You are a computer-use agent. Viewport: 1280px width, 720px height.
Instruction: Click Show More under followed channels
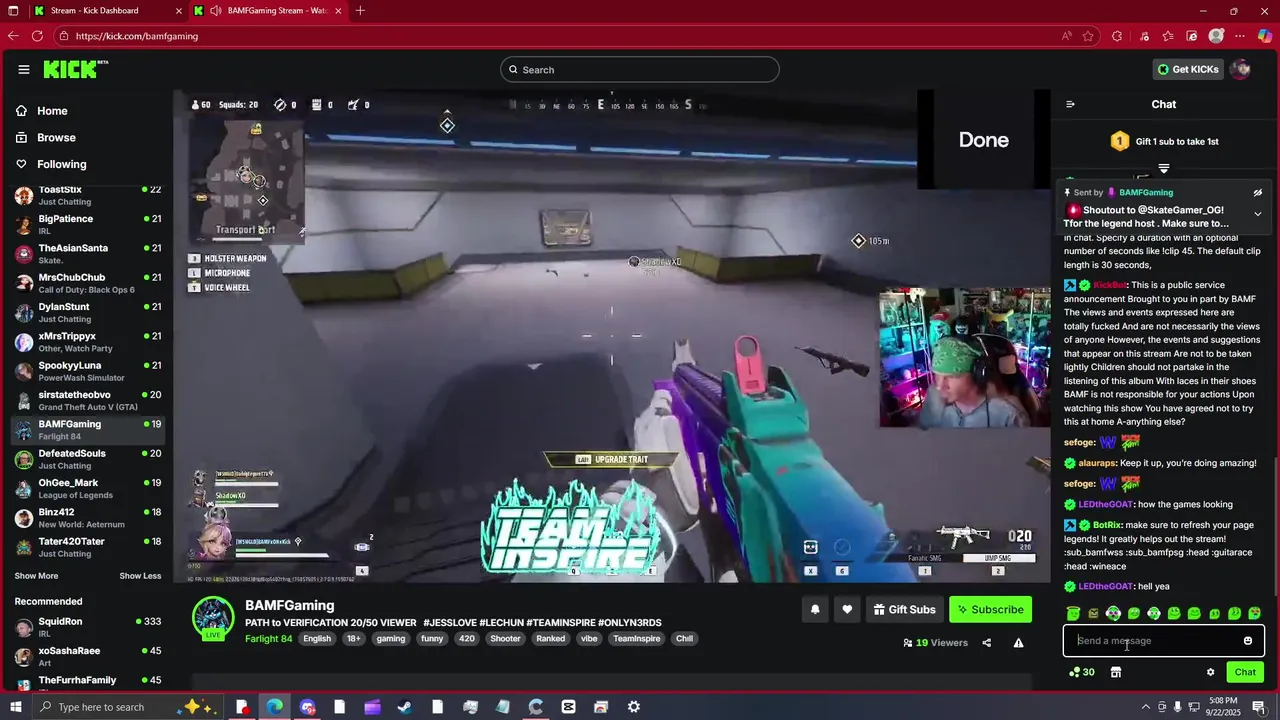36,576
